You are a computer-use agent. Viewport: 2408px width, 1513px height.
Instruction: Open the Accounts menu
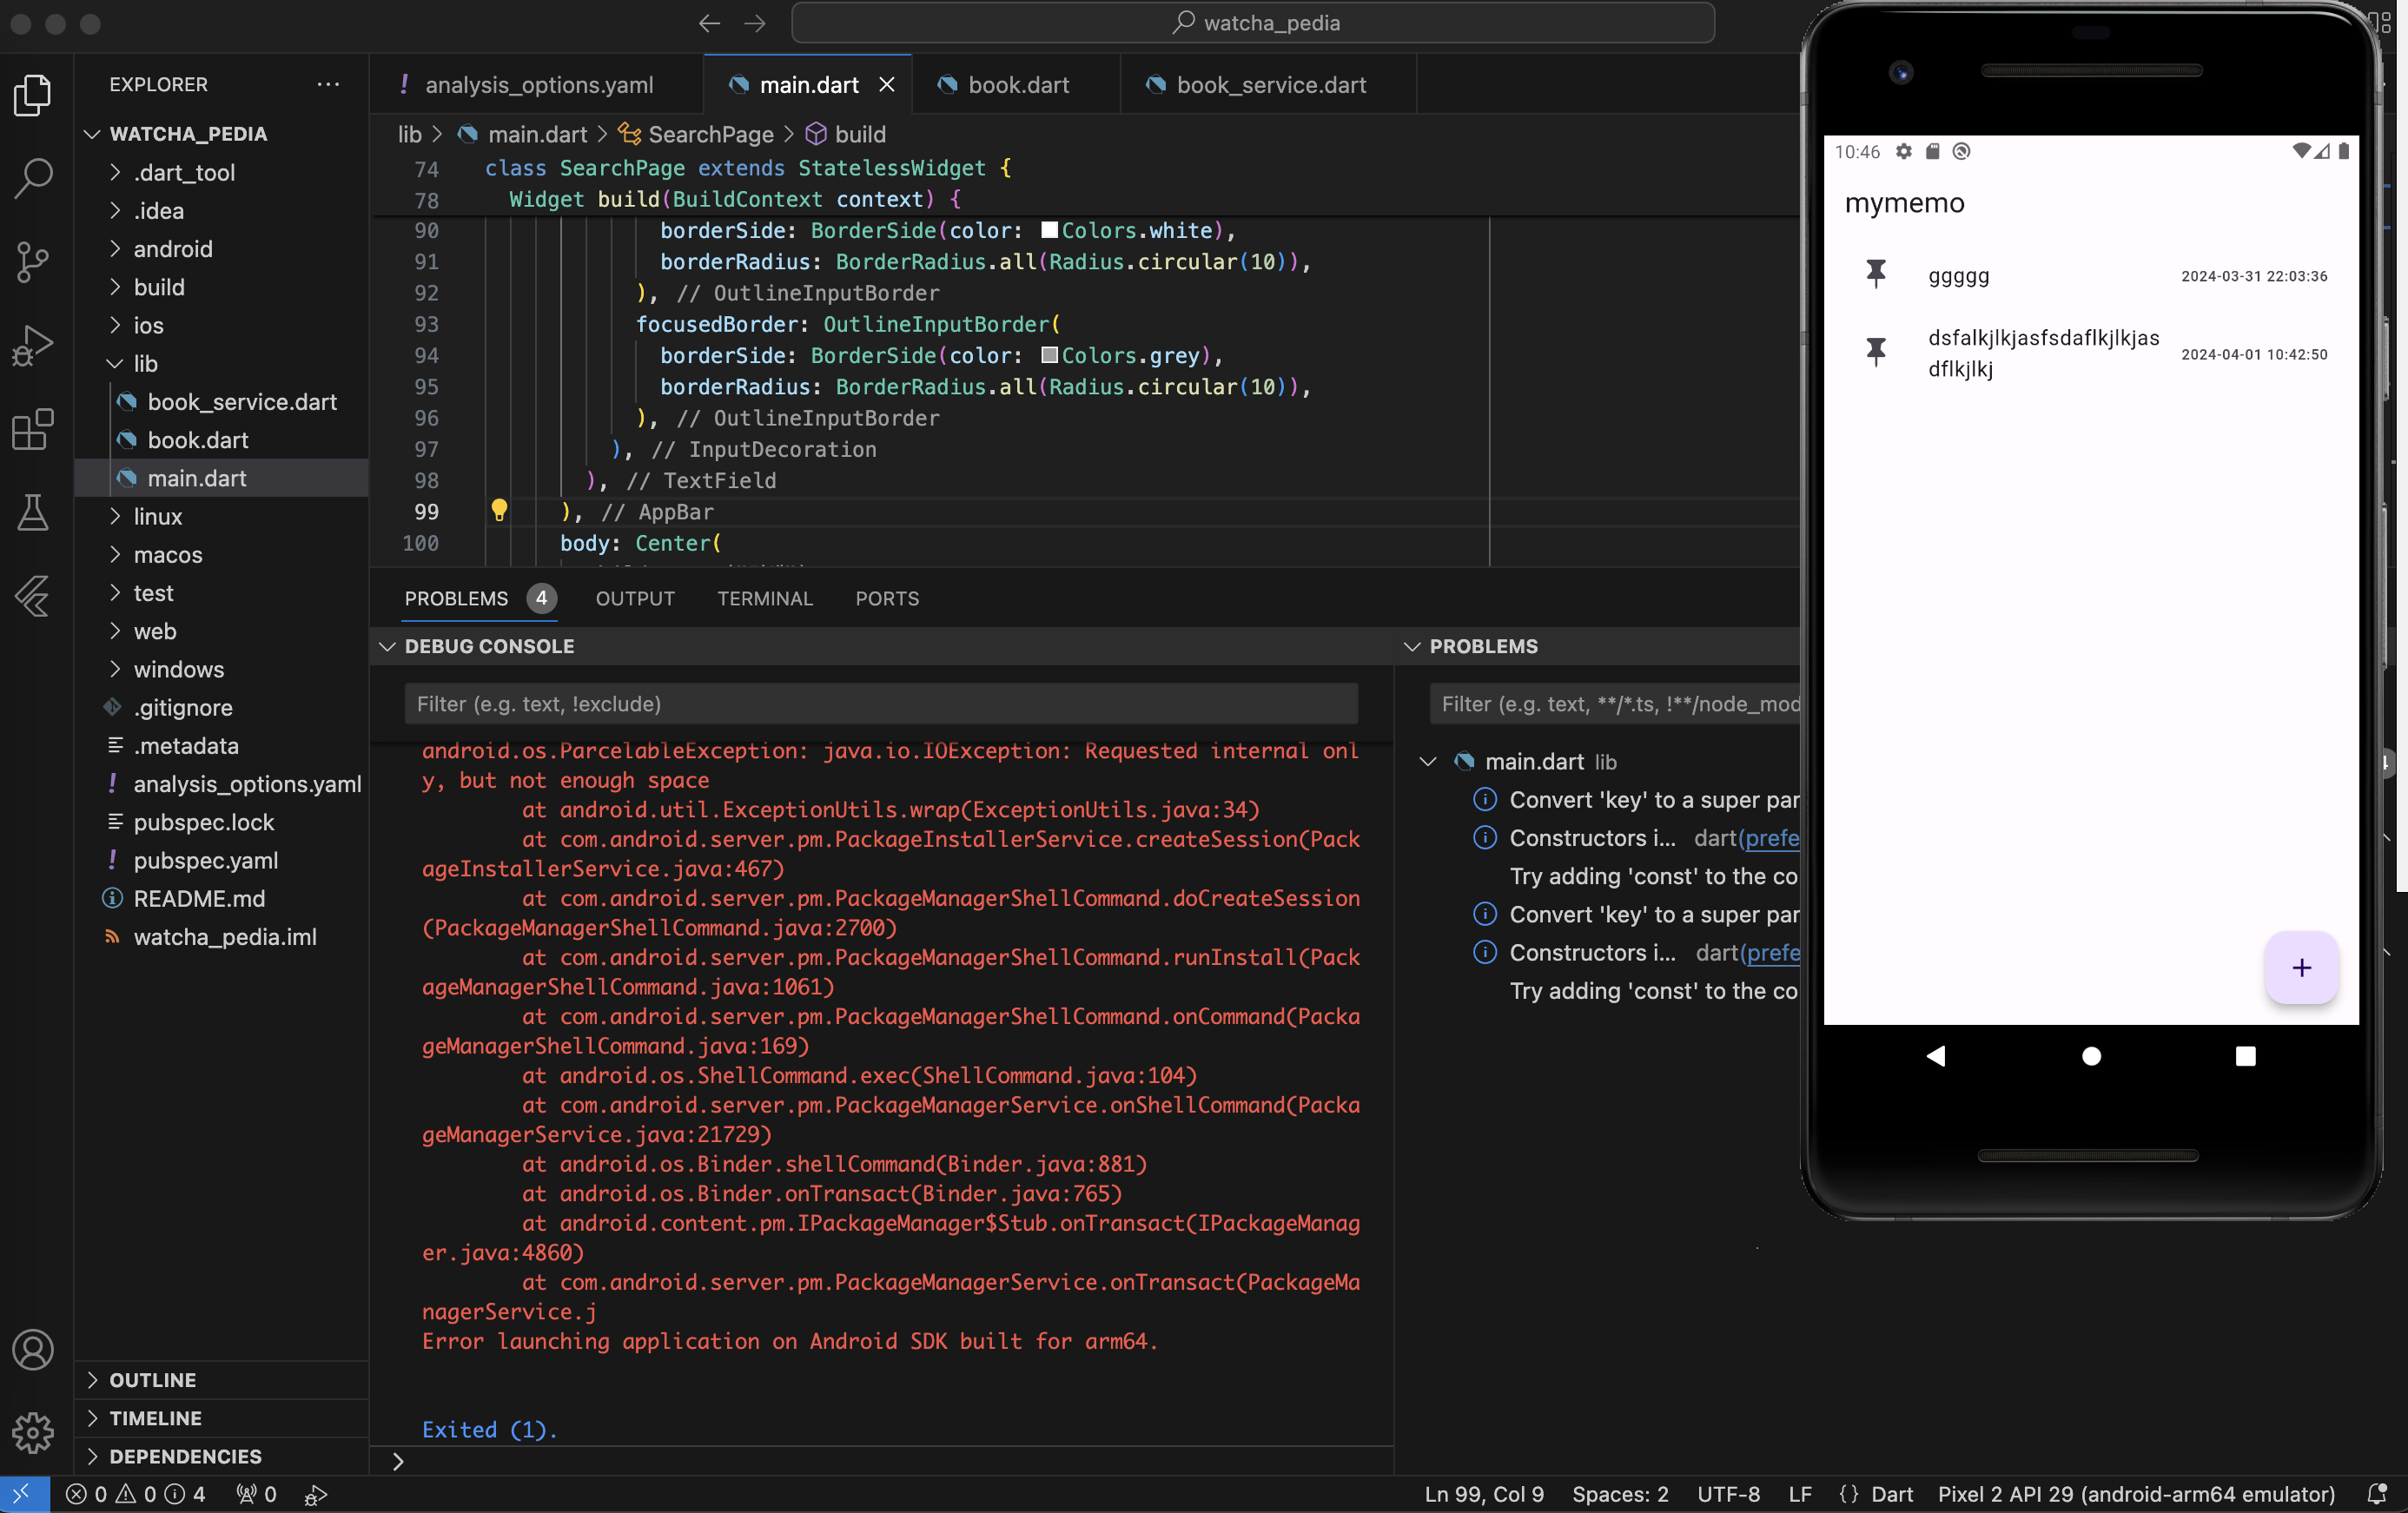(33, 1350)
